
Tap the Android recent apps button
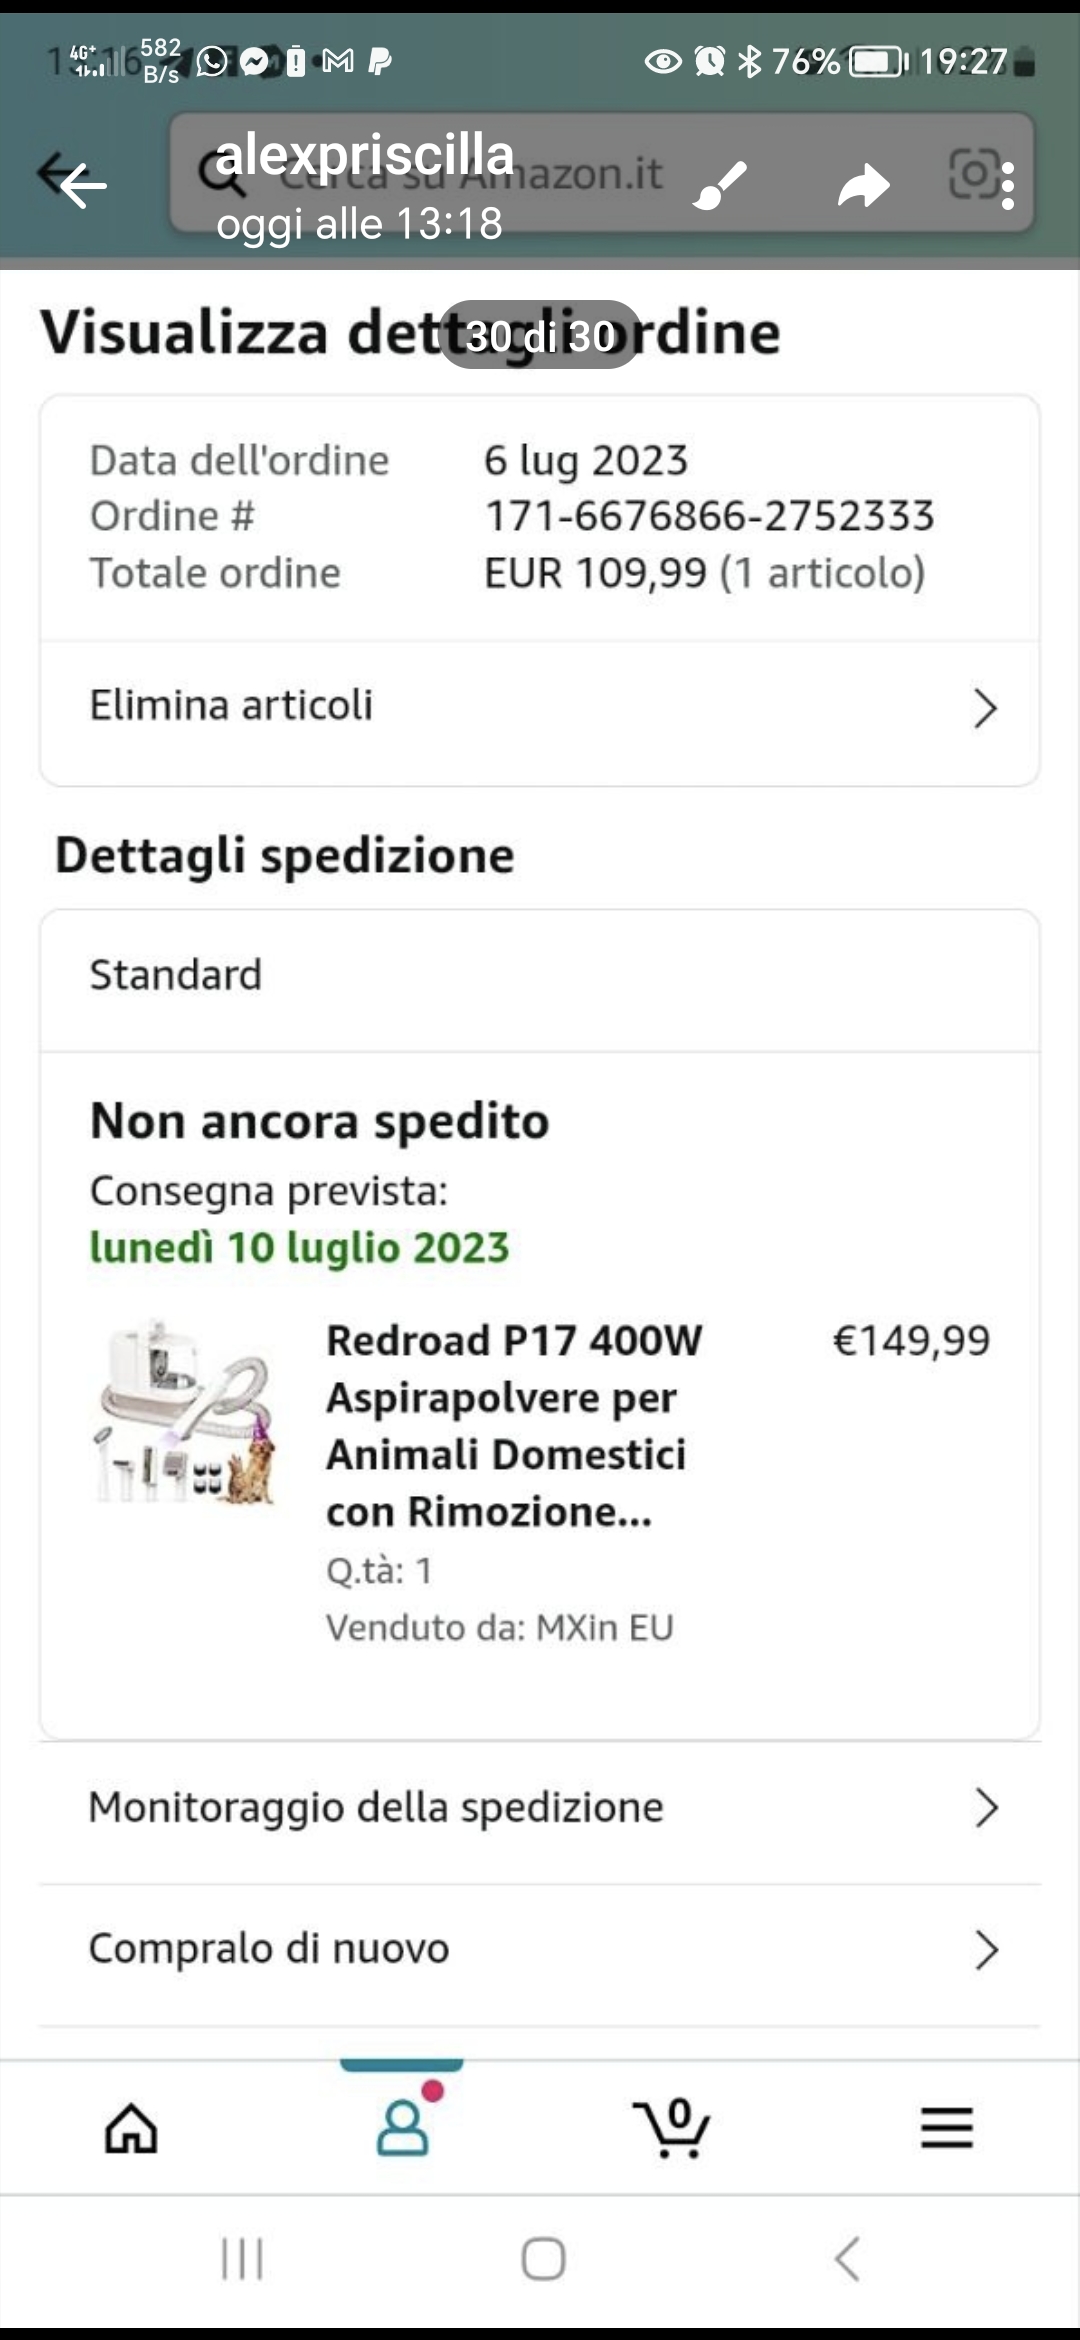[x=241, y=2258]
